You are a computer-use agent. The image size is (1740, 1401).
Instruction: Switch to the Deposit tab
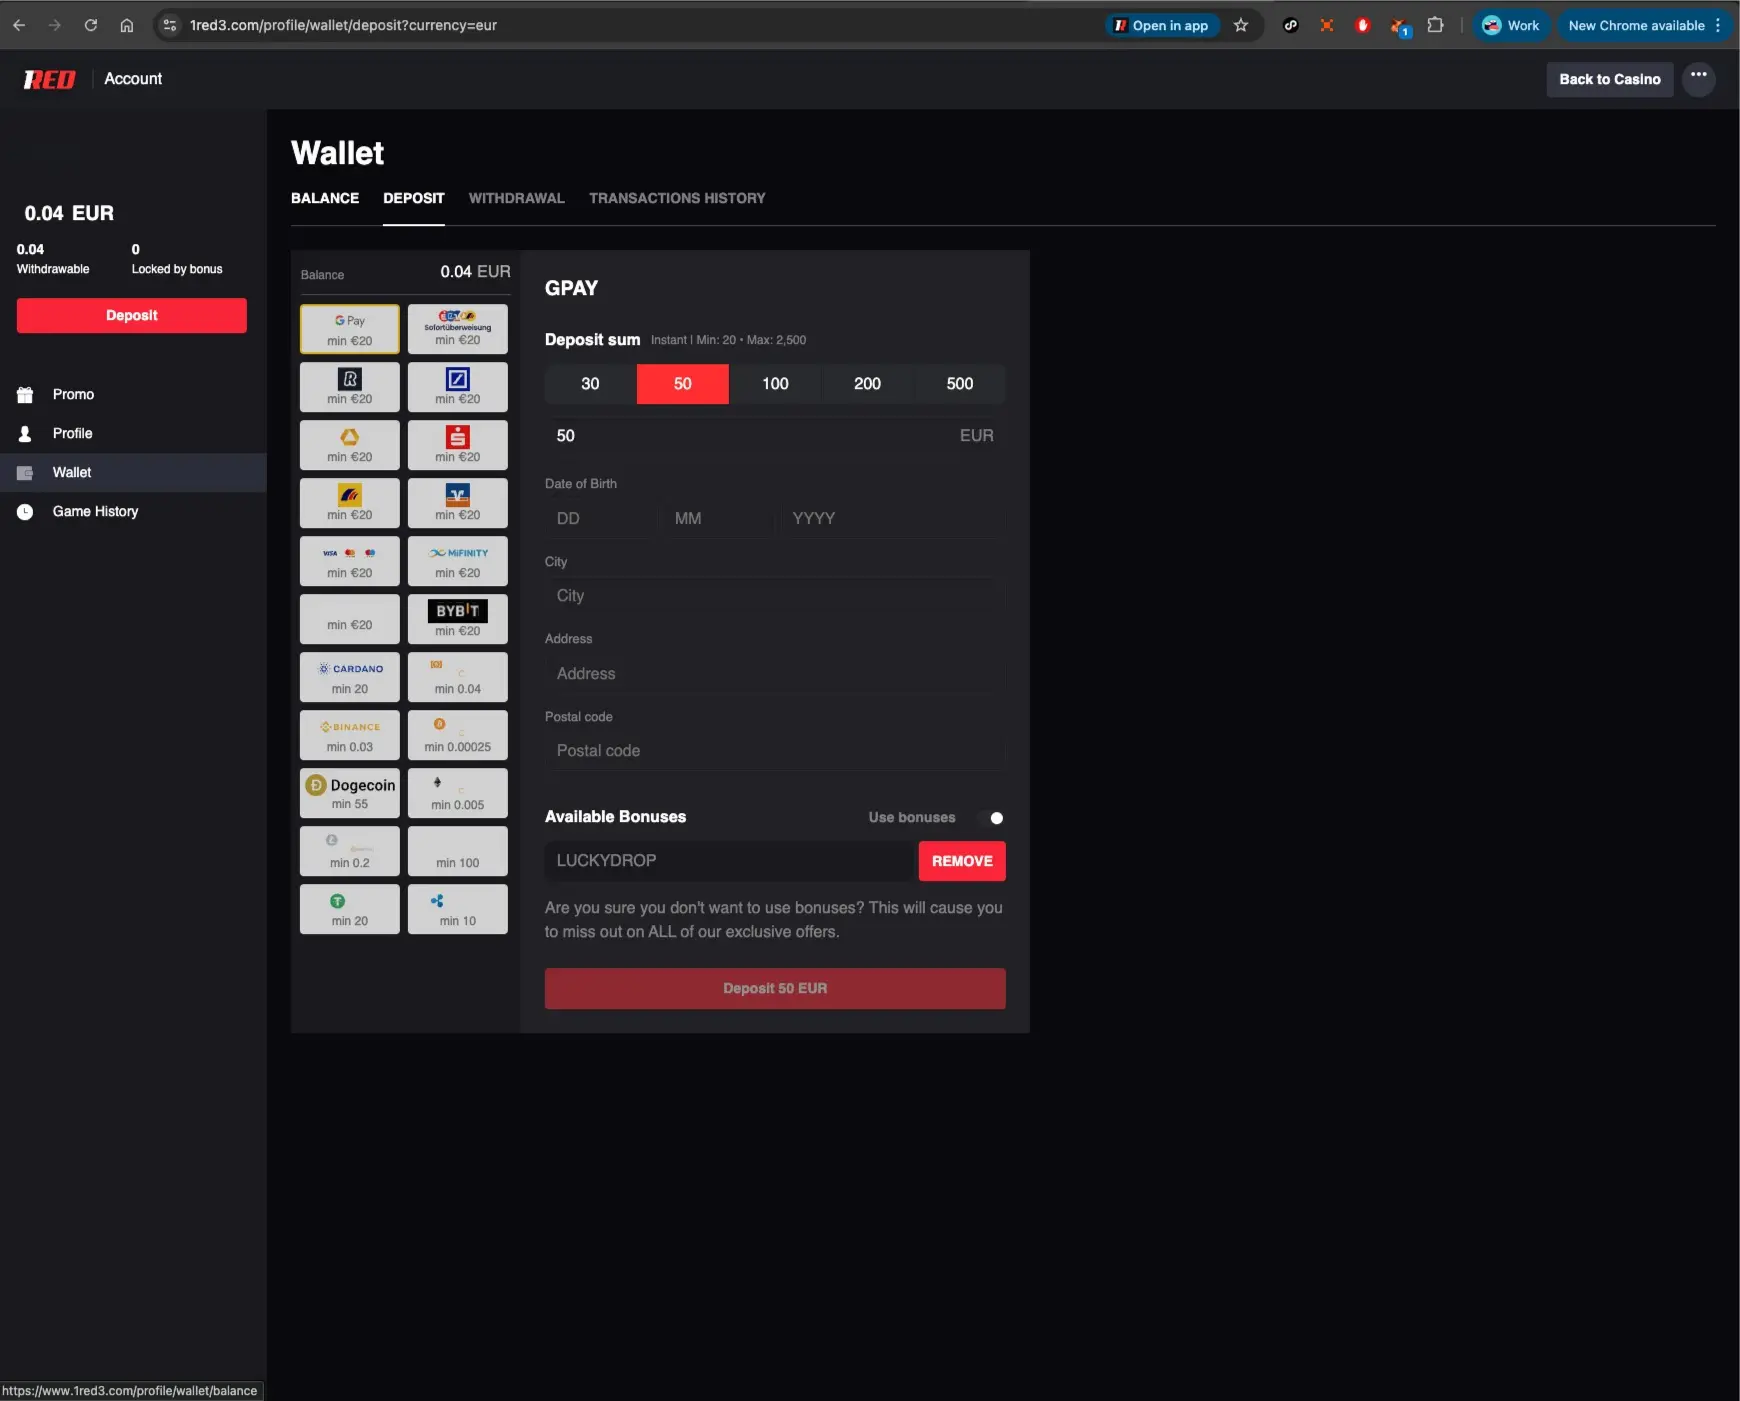tap(414, 198)
